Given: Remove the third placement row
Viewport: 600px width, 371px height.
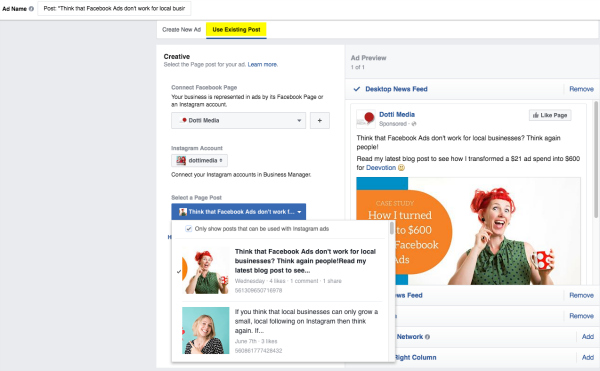Looking at the screenshot, I should point(581,316).
